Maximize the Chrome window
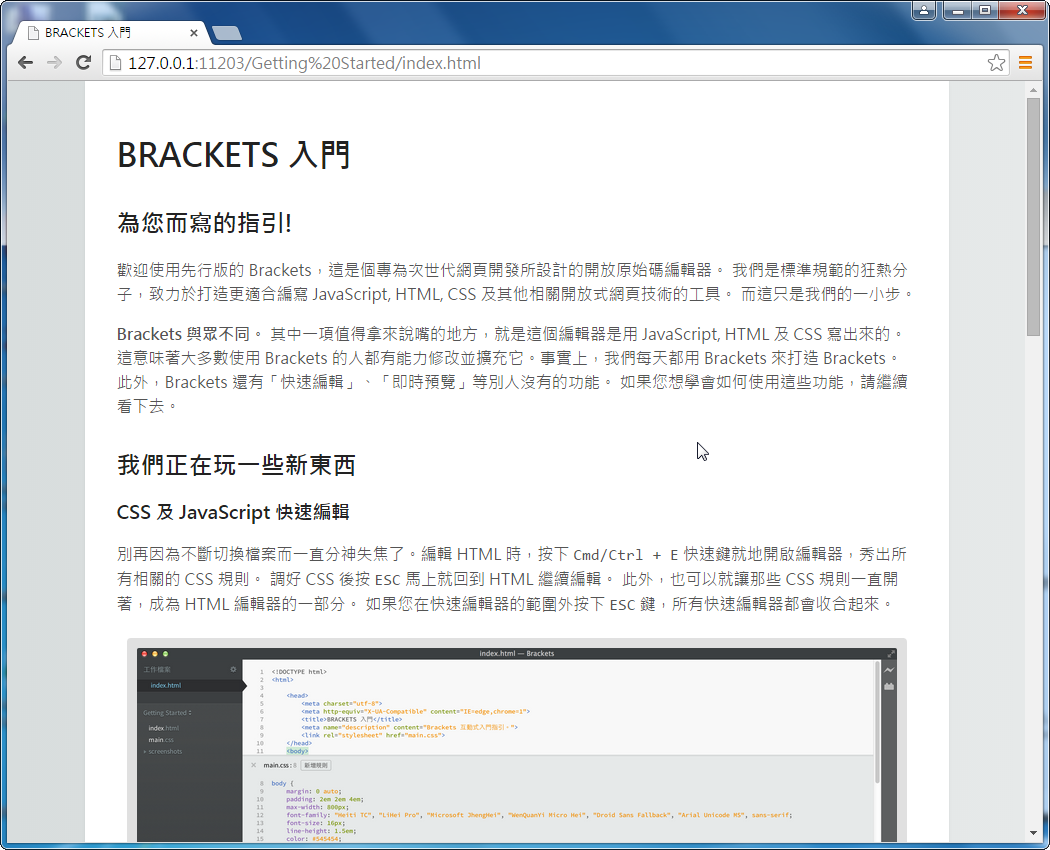This screenshot has width=1050, height=850. click(x=985, y=10)
